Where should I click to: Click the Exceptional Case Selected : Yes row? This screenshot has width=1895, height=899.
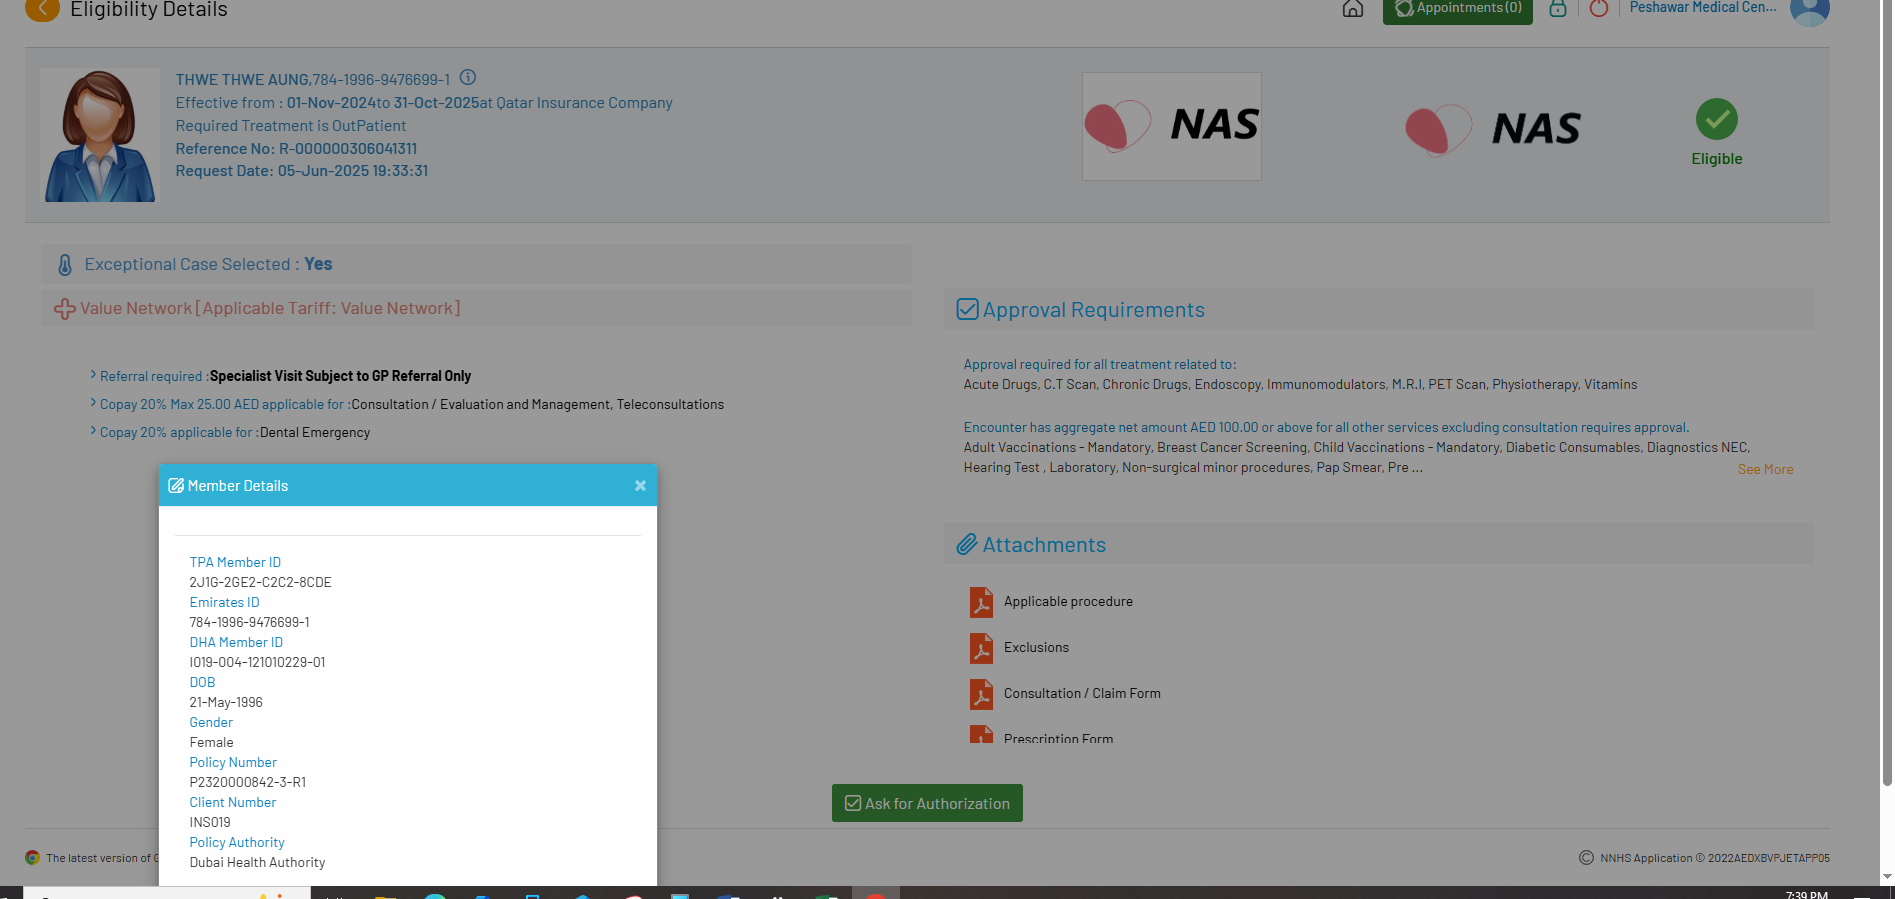477,264
